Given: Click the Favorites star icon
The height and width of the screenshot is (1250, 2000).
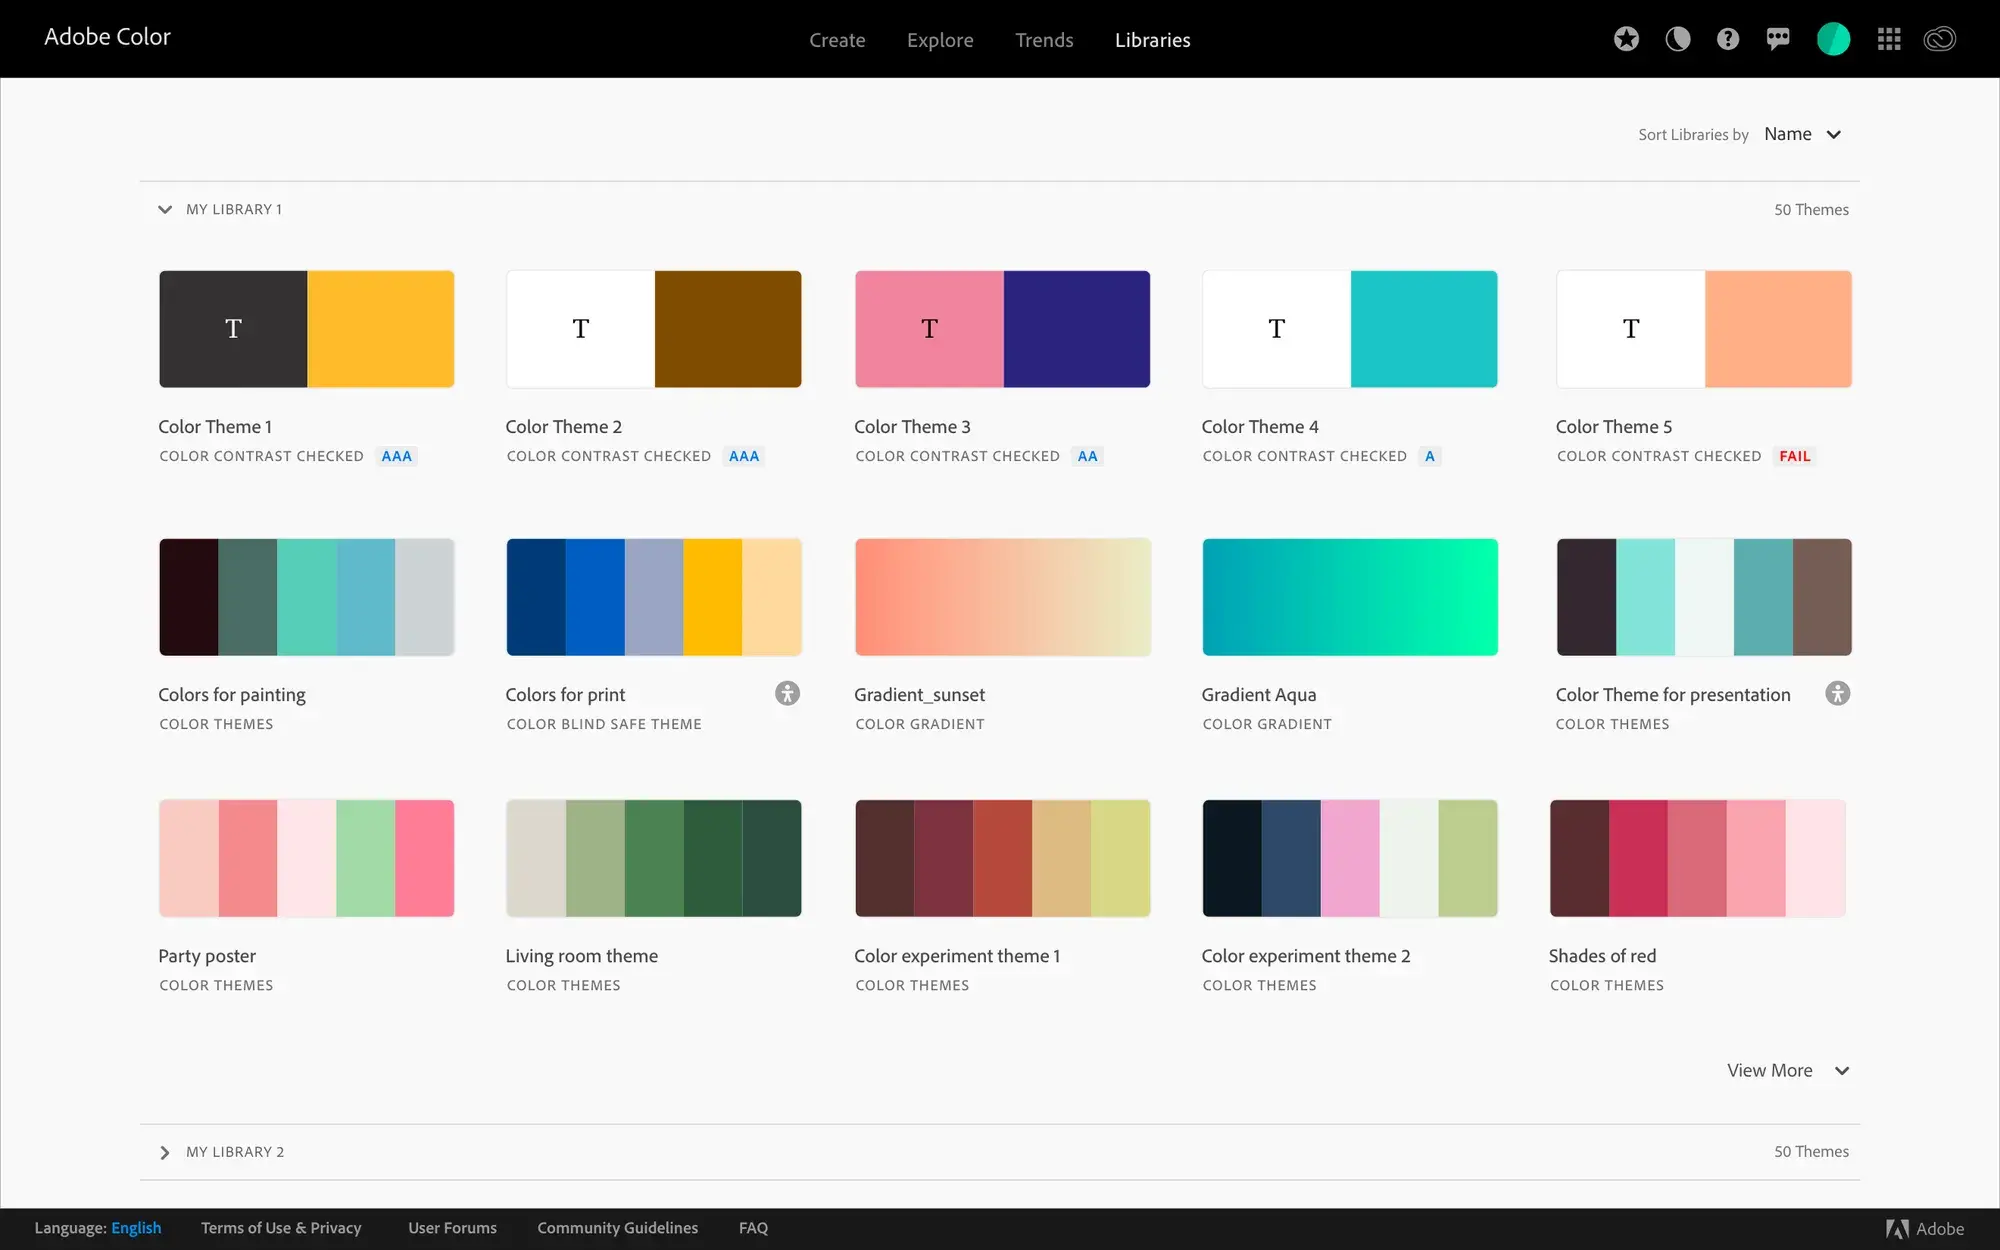Looking at the screenshot, I should pyautogui.click(x=1626, y=39).
